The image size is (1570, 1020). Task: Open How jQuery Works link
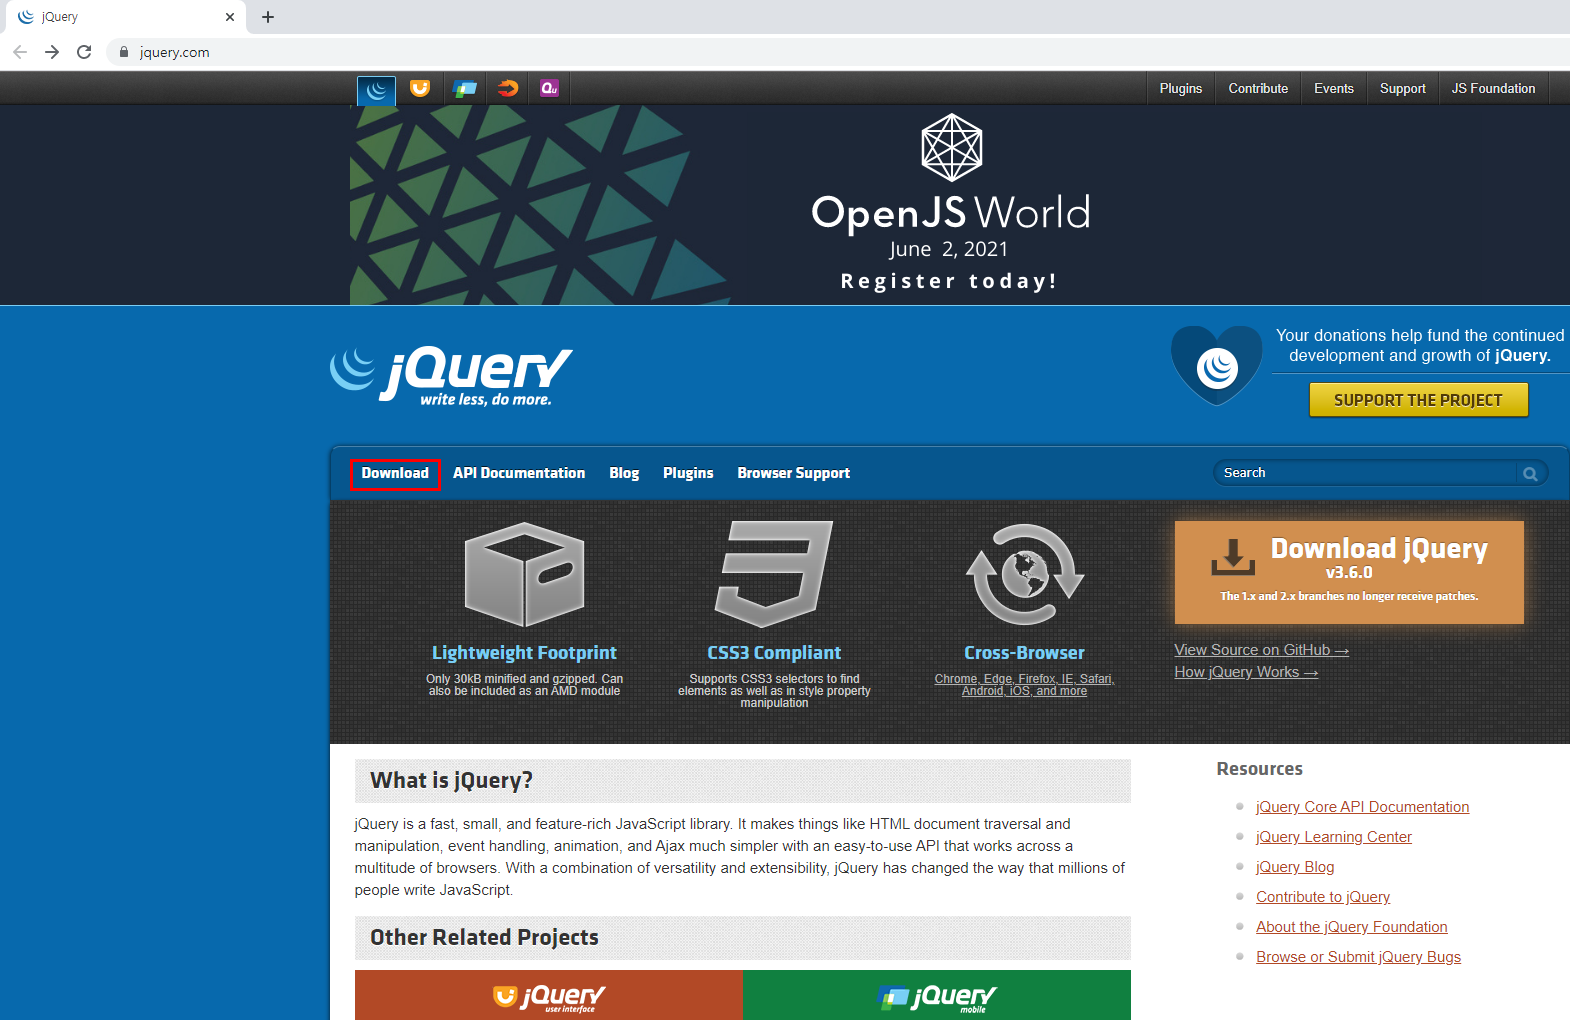click(x=1246, y=672)
